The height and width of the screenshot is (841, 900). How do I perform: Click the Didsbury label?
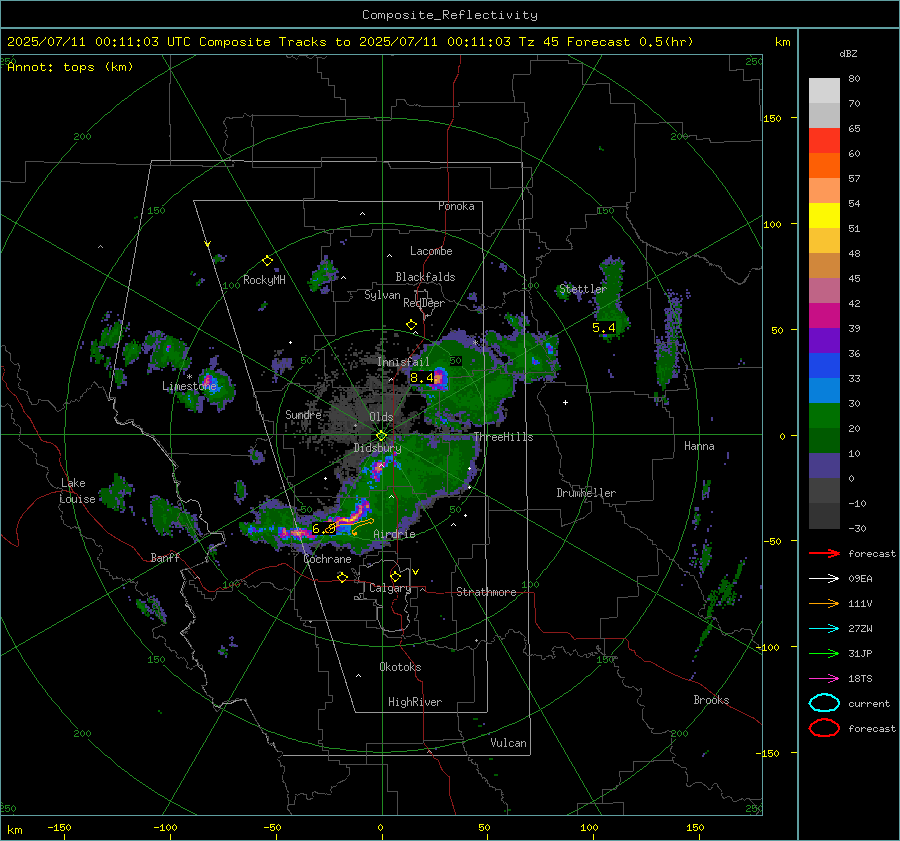(x=377, y=448)
